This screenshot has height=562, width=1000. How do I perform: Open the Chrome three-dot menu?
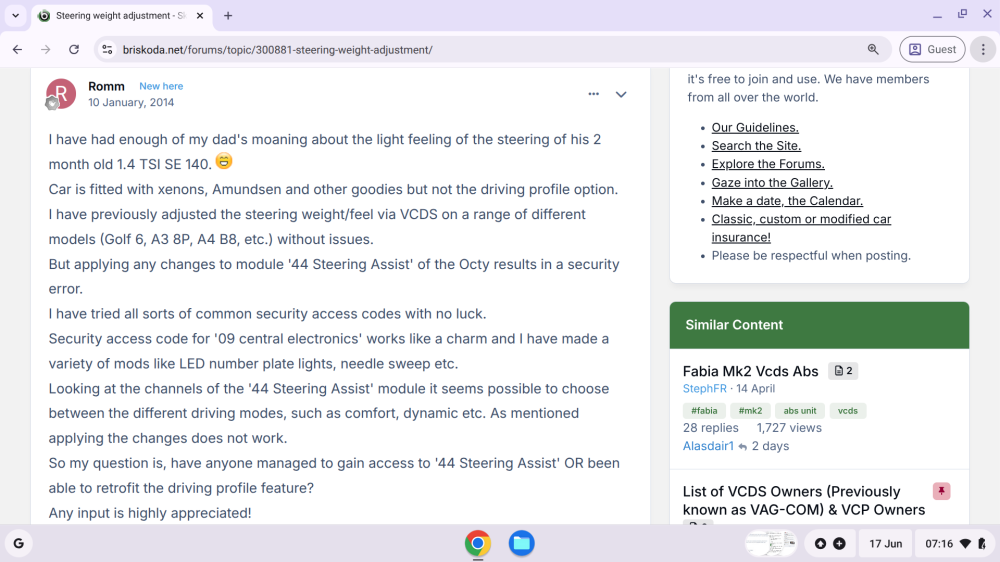click(x=983, y=49)
